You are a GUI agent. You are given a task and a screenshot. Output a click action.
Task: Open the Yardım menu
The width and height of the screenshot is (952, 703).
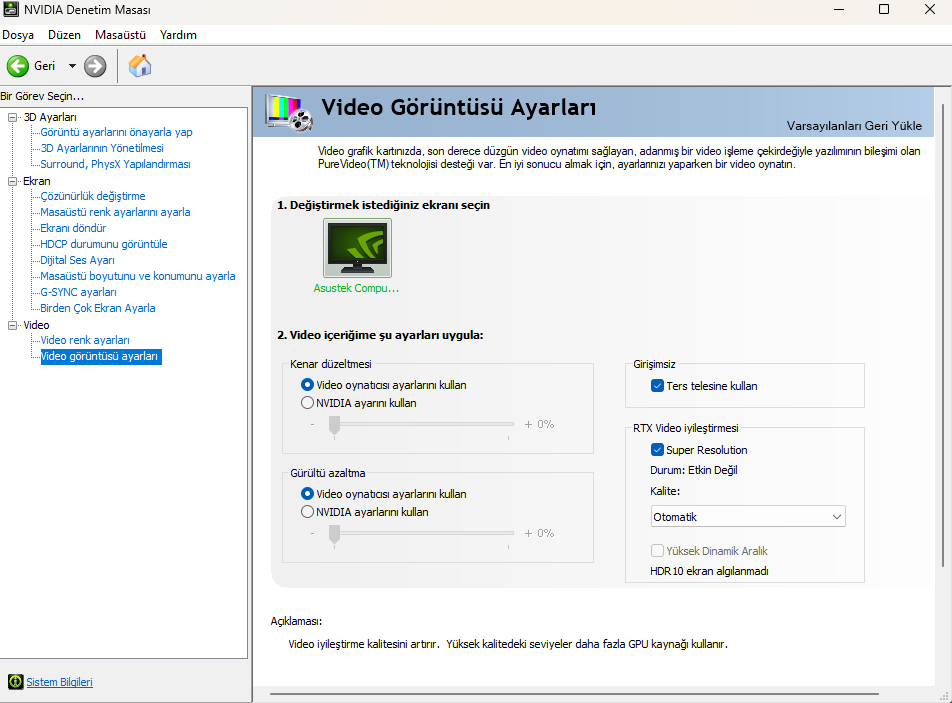[x=178, y=35]
